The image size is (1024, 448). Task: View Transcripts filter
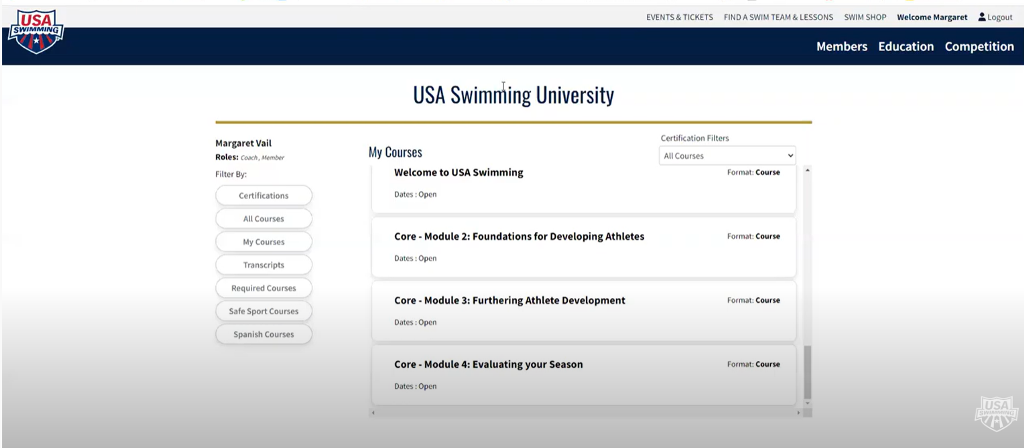pyautogui.click(x=264, y=265)
